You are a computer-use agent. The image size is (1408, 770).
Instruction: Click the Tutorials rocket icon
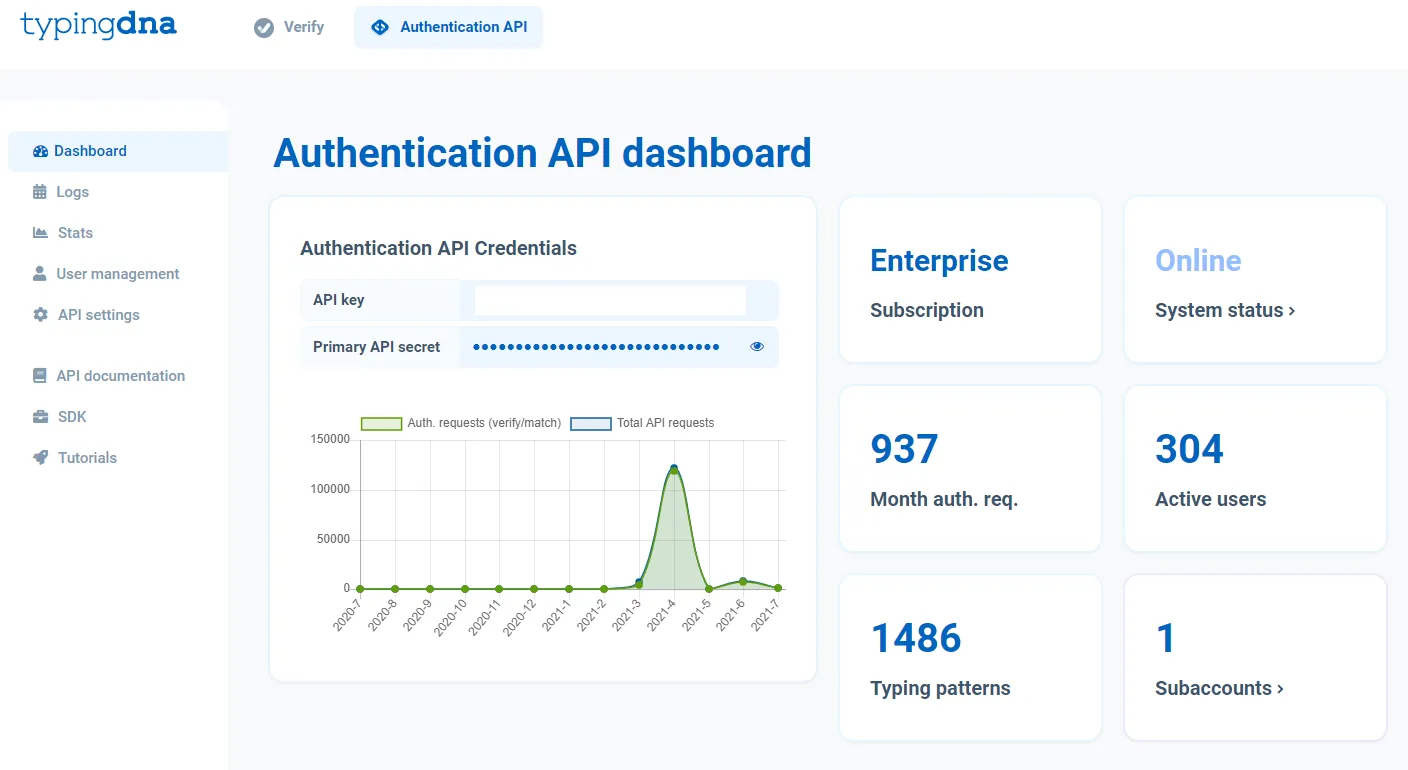point(40,458)
